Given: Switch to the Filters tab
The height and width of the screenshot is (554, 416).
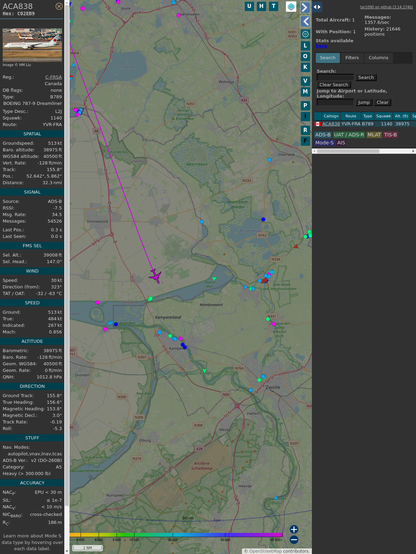Looking at the screenshot, I should (352, 58).
